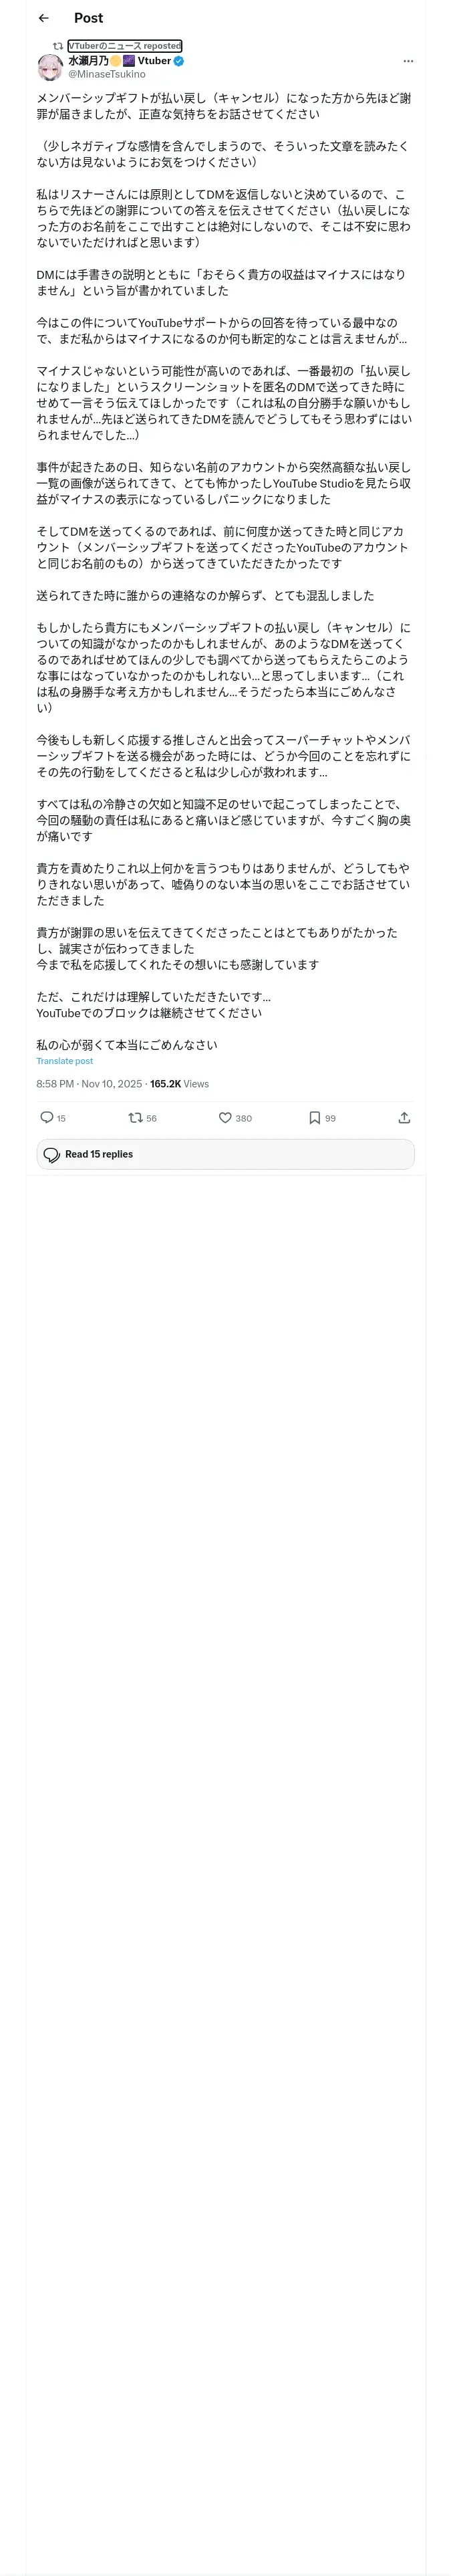The height and width of the screenshot is (2576, 451).
Task: Like the post with the heart icon
Action: coord(226,1117)
